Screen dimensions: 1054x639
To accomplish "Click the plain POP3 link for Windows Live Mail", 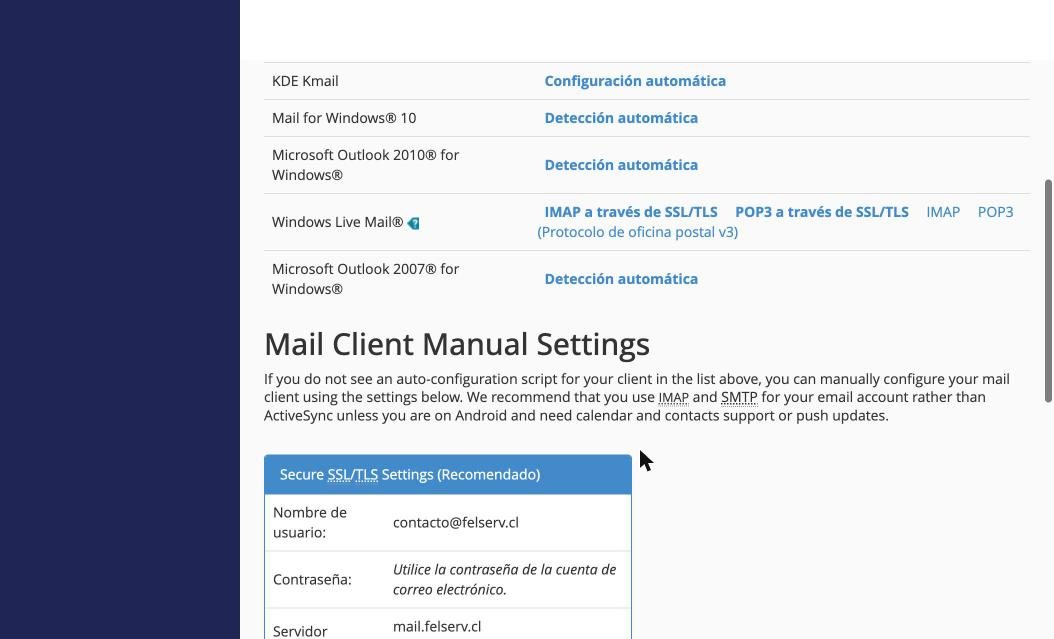I will point(995,212).
